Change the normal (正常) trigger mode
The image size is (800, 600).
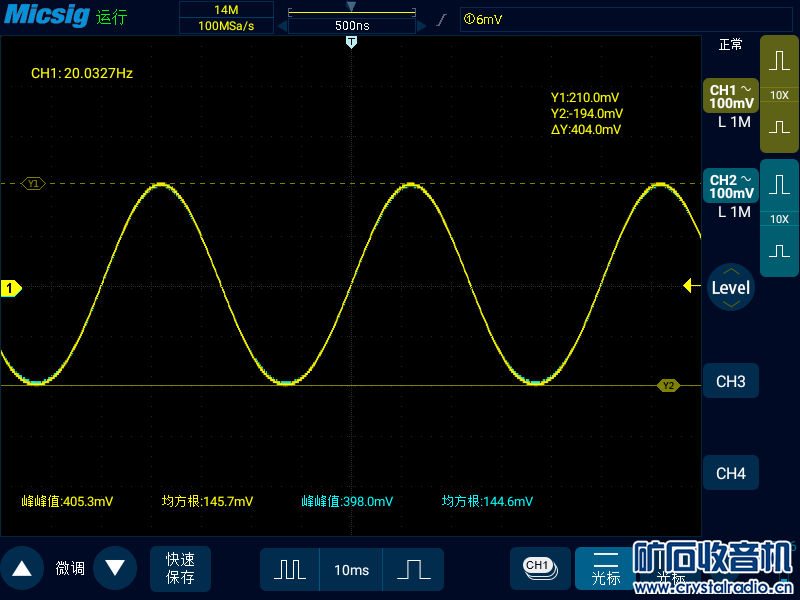(731, 45)
